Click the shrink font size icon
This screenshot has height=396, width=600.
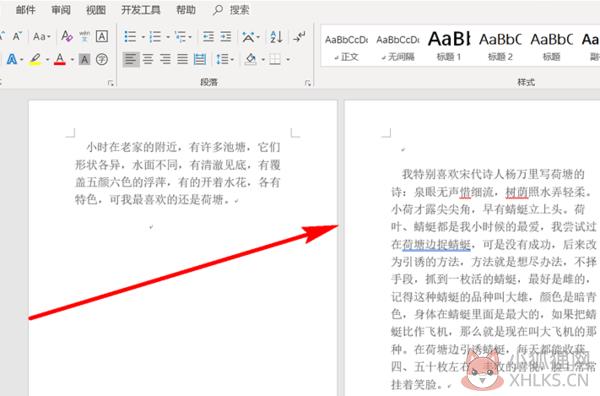[x=17, y=37]
